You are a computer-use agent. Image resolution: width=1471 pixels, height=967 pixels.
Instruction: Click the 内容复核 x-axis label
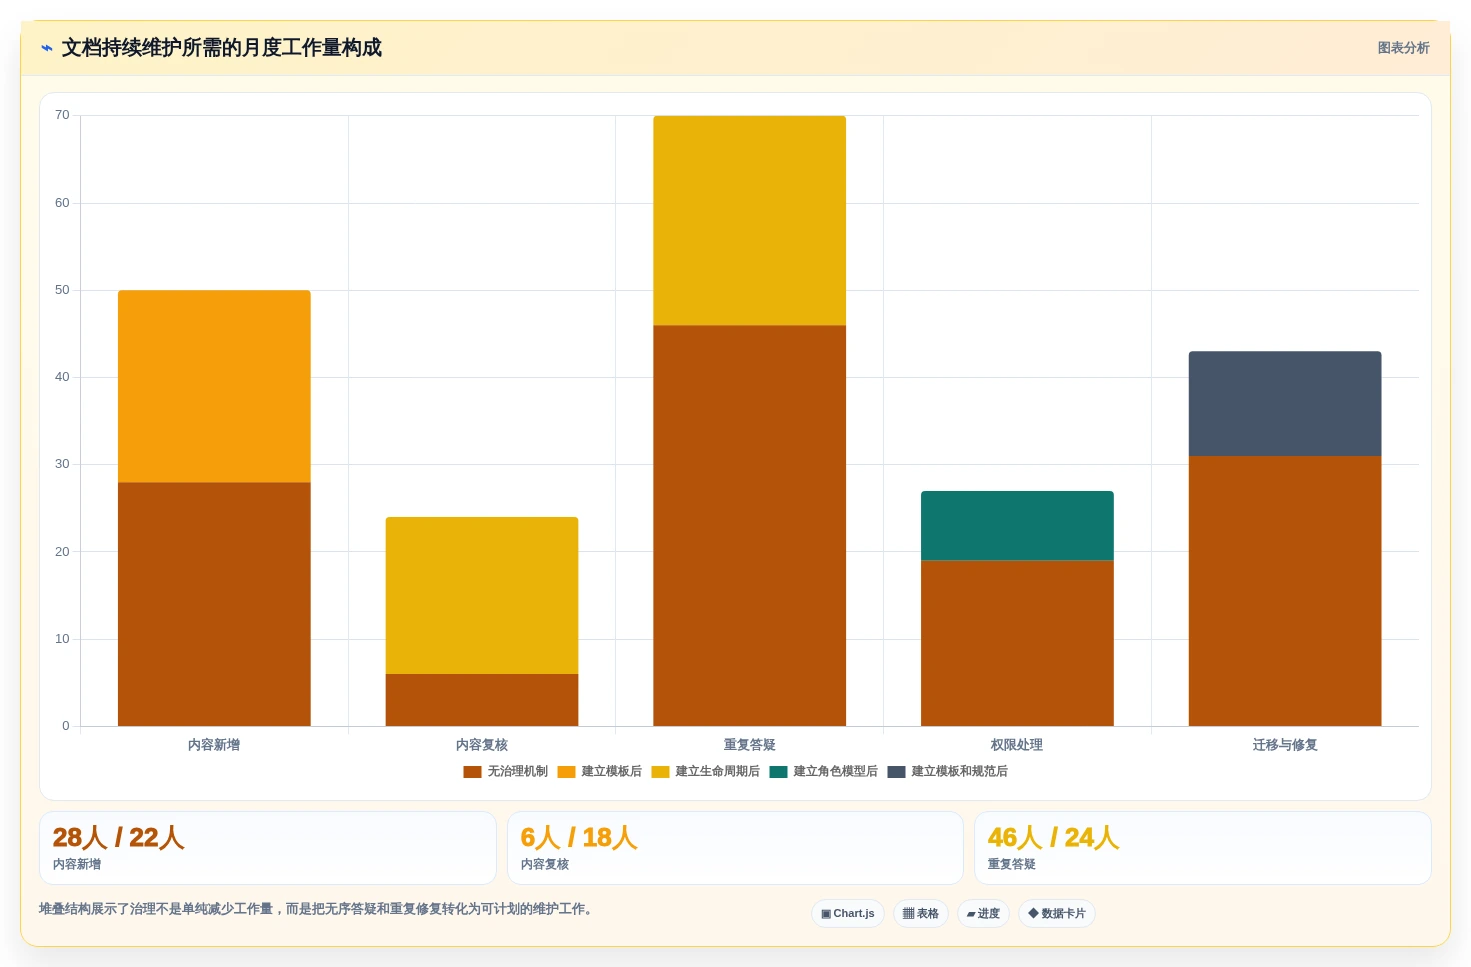pyautogui.click(x=482, y=745)
